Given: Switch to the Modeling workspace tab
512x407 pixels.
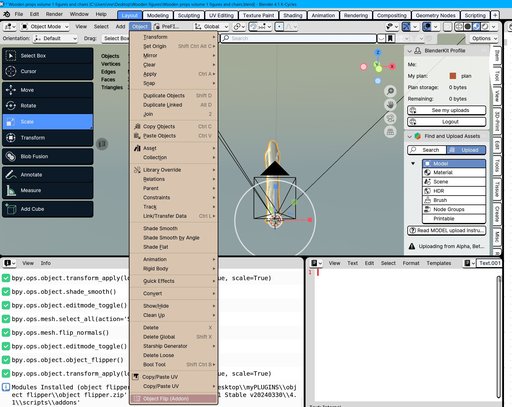Looking at the screenshot, I should point(158,15).
